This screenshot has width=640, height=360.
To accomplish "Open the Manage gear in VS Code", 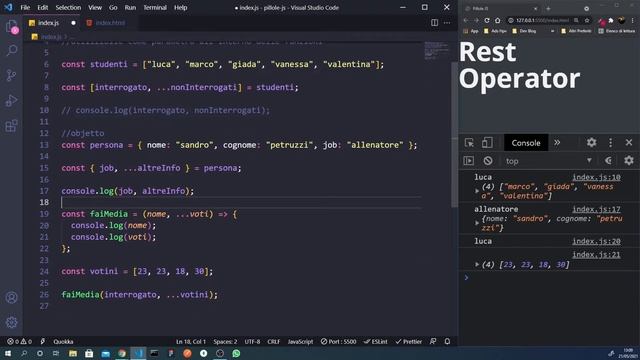I will coord(12,322).
